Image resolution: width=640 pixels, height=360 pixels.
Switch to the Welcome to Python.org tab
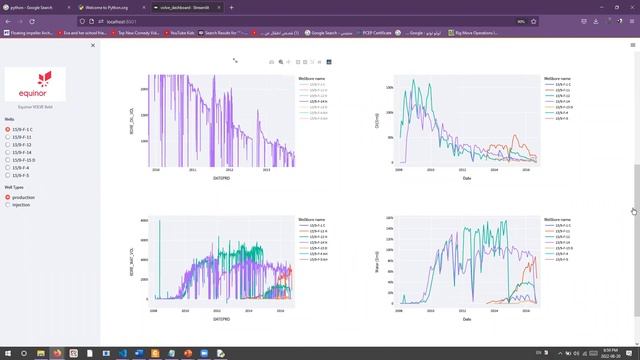tap(111, 7)
